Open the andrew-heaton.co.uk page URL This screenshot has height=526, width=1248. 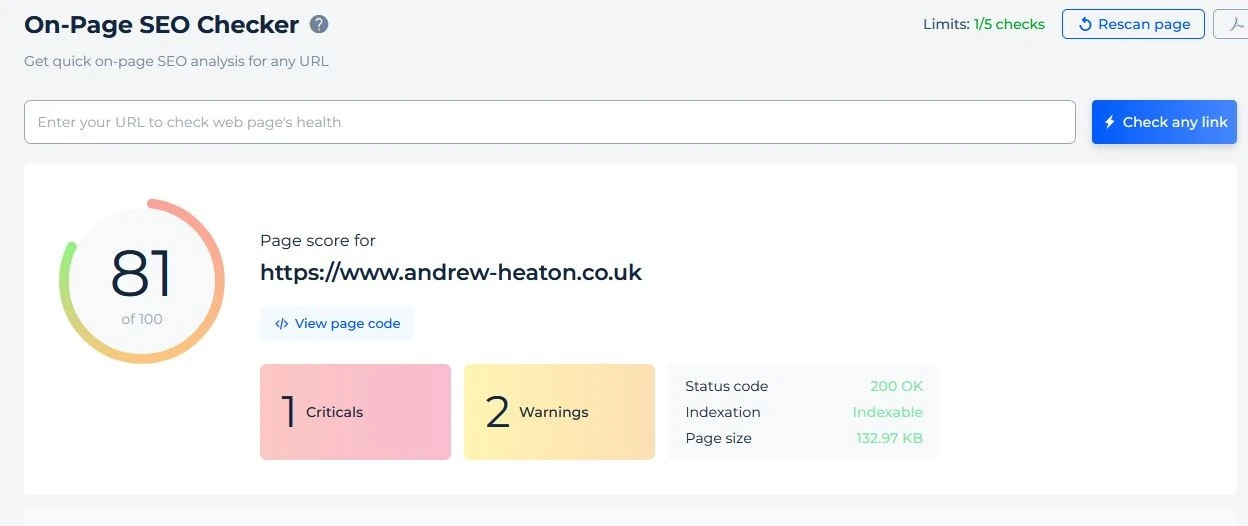(x=451, y=272)
